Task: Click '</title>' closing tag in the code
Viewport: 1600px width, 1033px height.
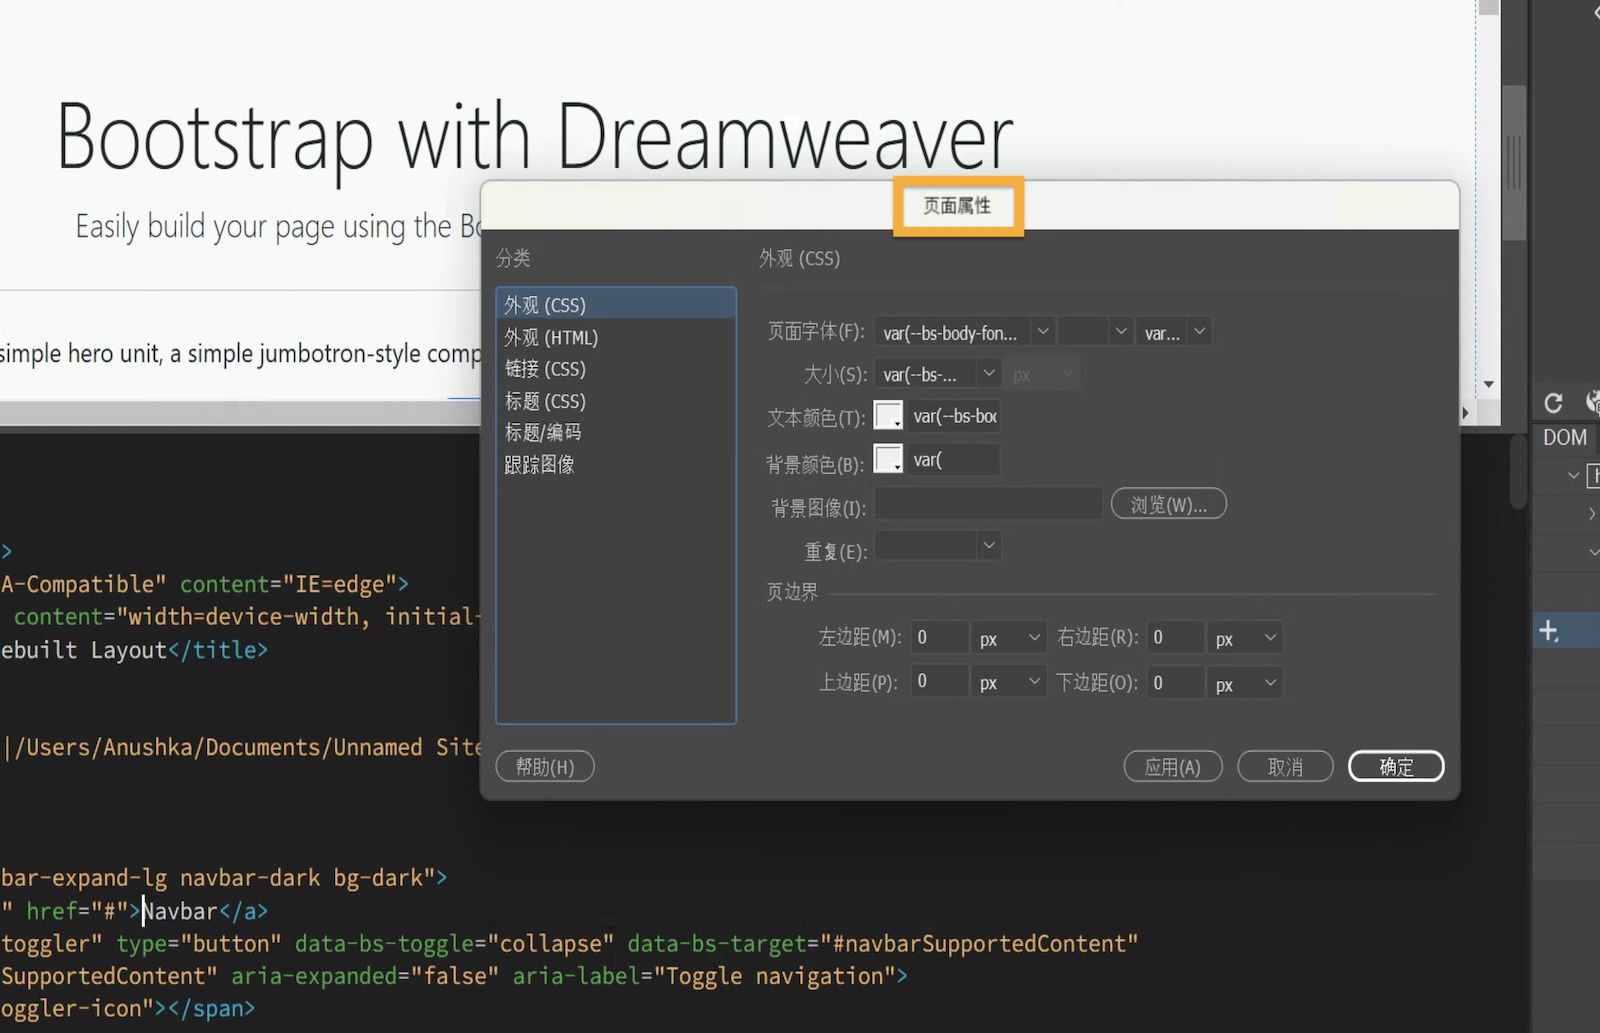Action: (x=218, y=650)
